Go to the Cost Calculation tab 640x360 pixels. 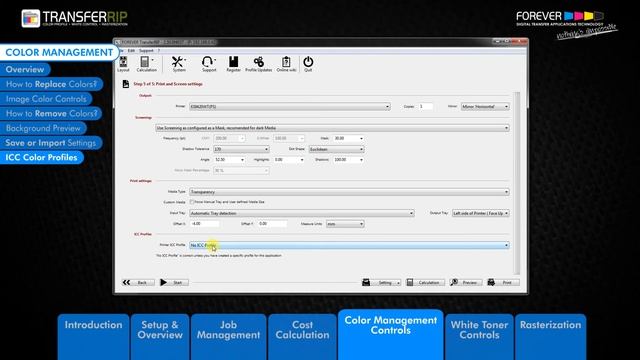point(302,337)
